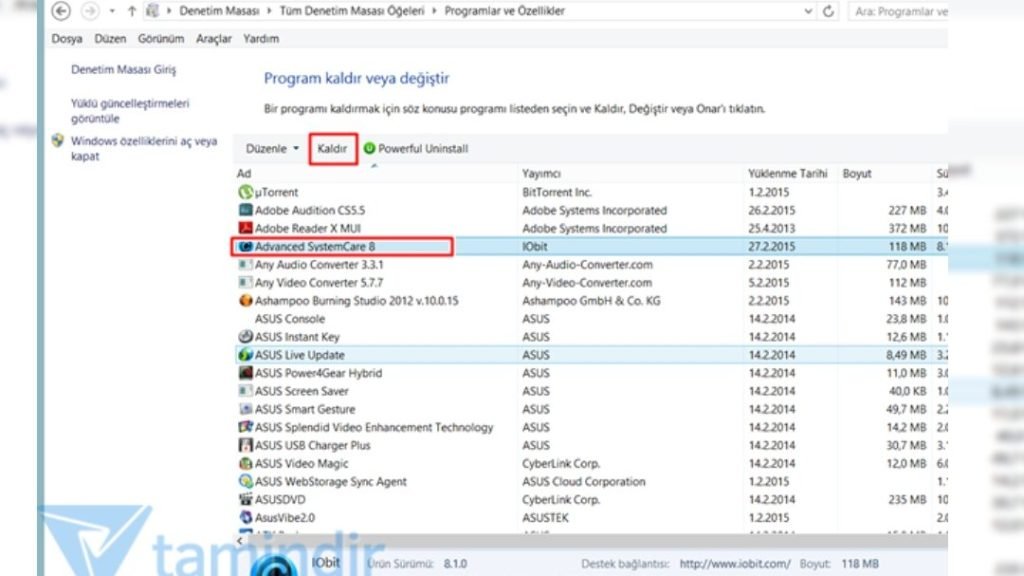
Task: Select the ASUSDVD icon
Action: tap(245, 499)
